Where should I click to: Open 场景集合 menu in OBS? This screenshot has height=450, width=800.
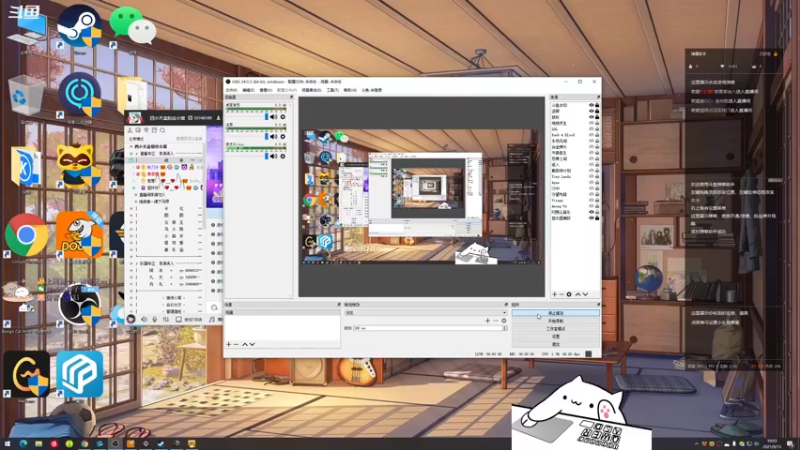(x=311, y=90)
